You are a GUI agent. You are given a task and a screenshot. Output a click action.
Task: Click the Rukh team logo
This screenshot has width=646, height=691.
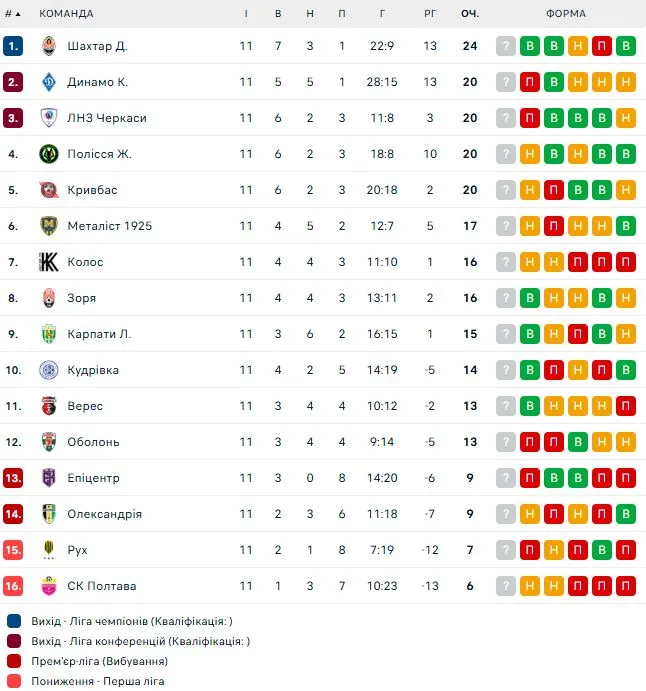(x=48, y=550)
